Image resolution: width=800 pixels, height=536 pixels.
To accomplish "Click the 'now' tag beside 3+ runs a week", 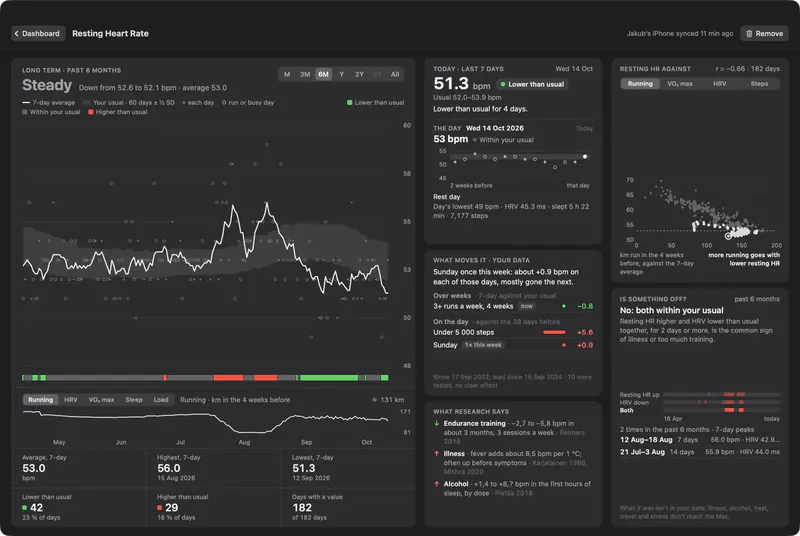I will (x=527, y=307).
